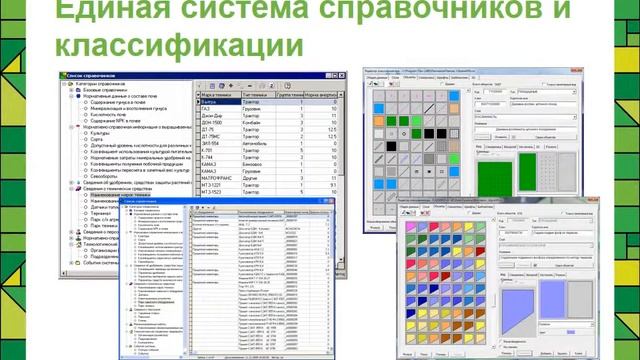Screen dimensions: 640x360
Task: Open the dropdown below the previews in the lower classifier editor
Action: pos(592,324)
